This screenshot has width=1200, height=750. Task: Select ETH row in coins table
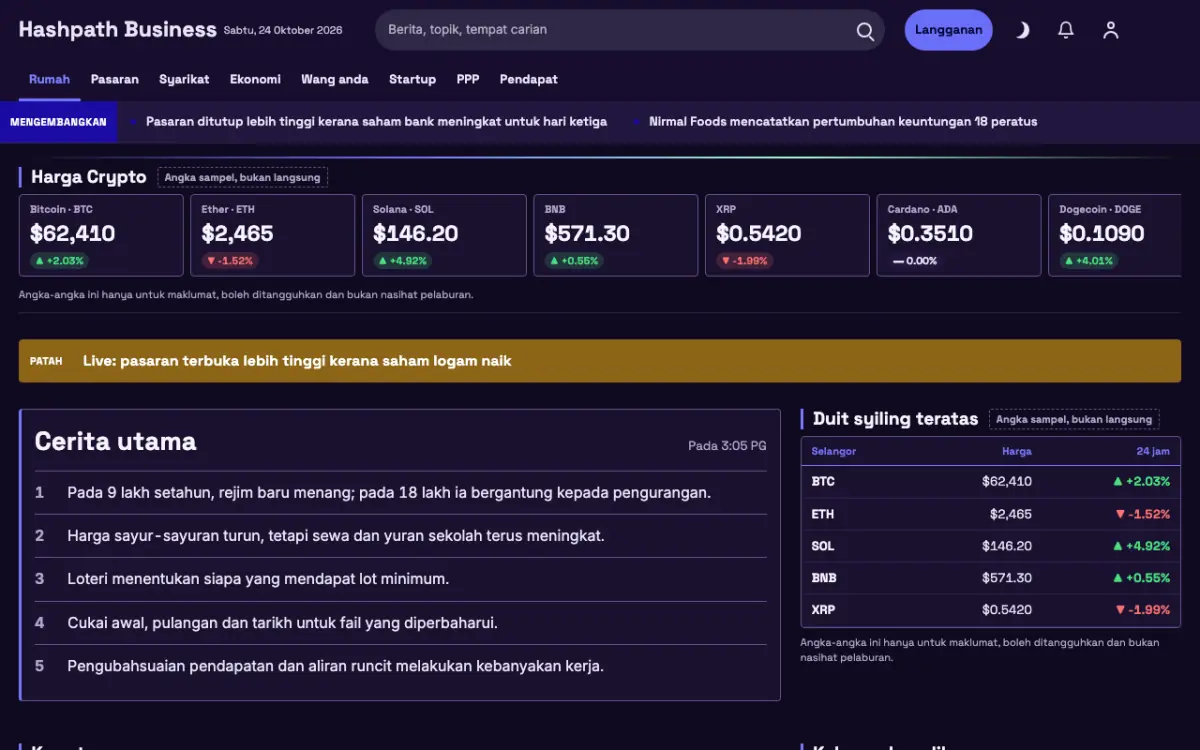991,514
